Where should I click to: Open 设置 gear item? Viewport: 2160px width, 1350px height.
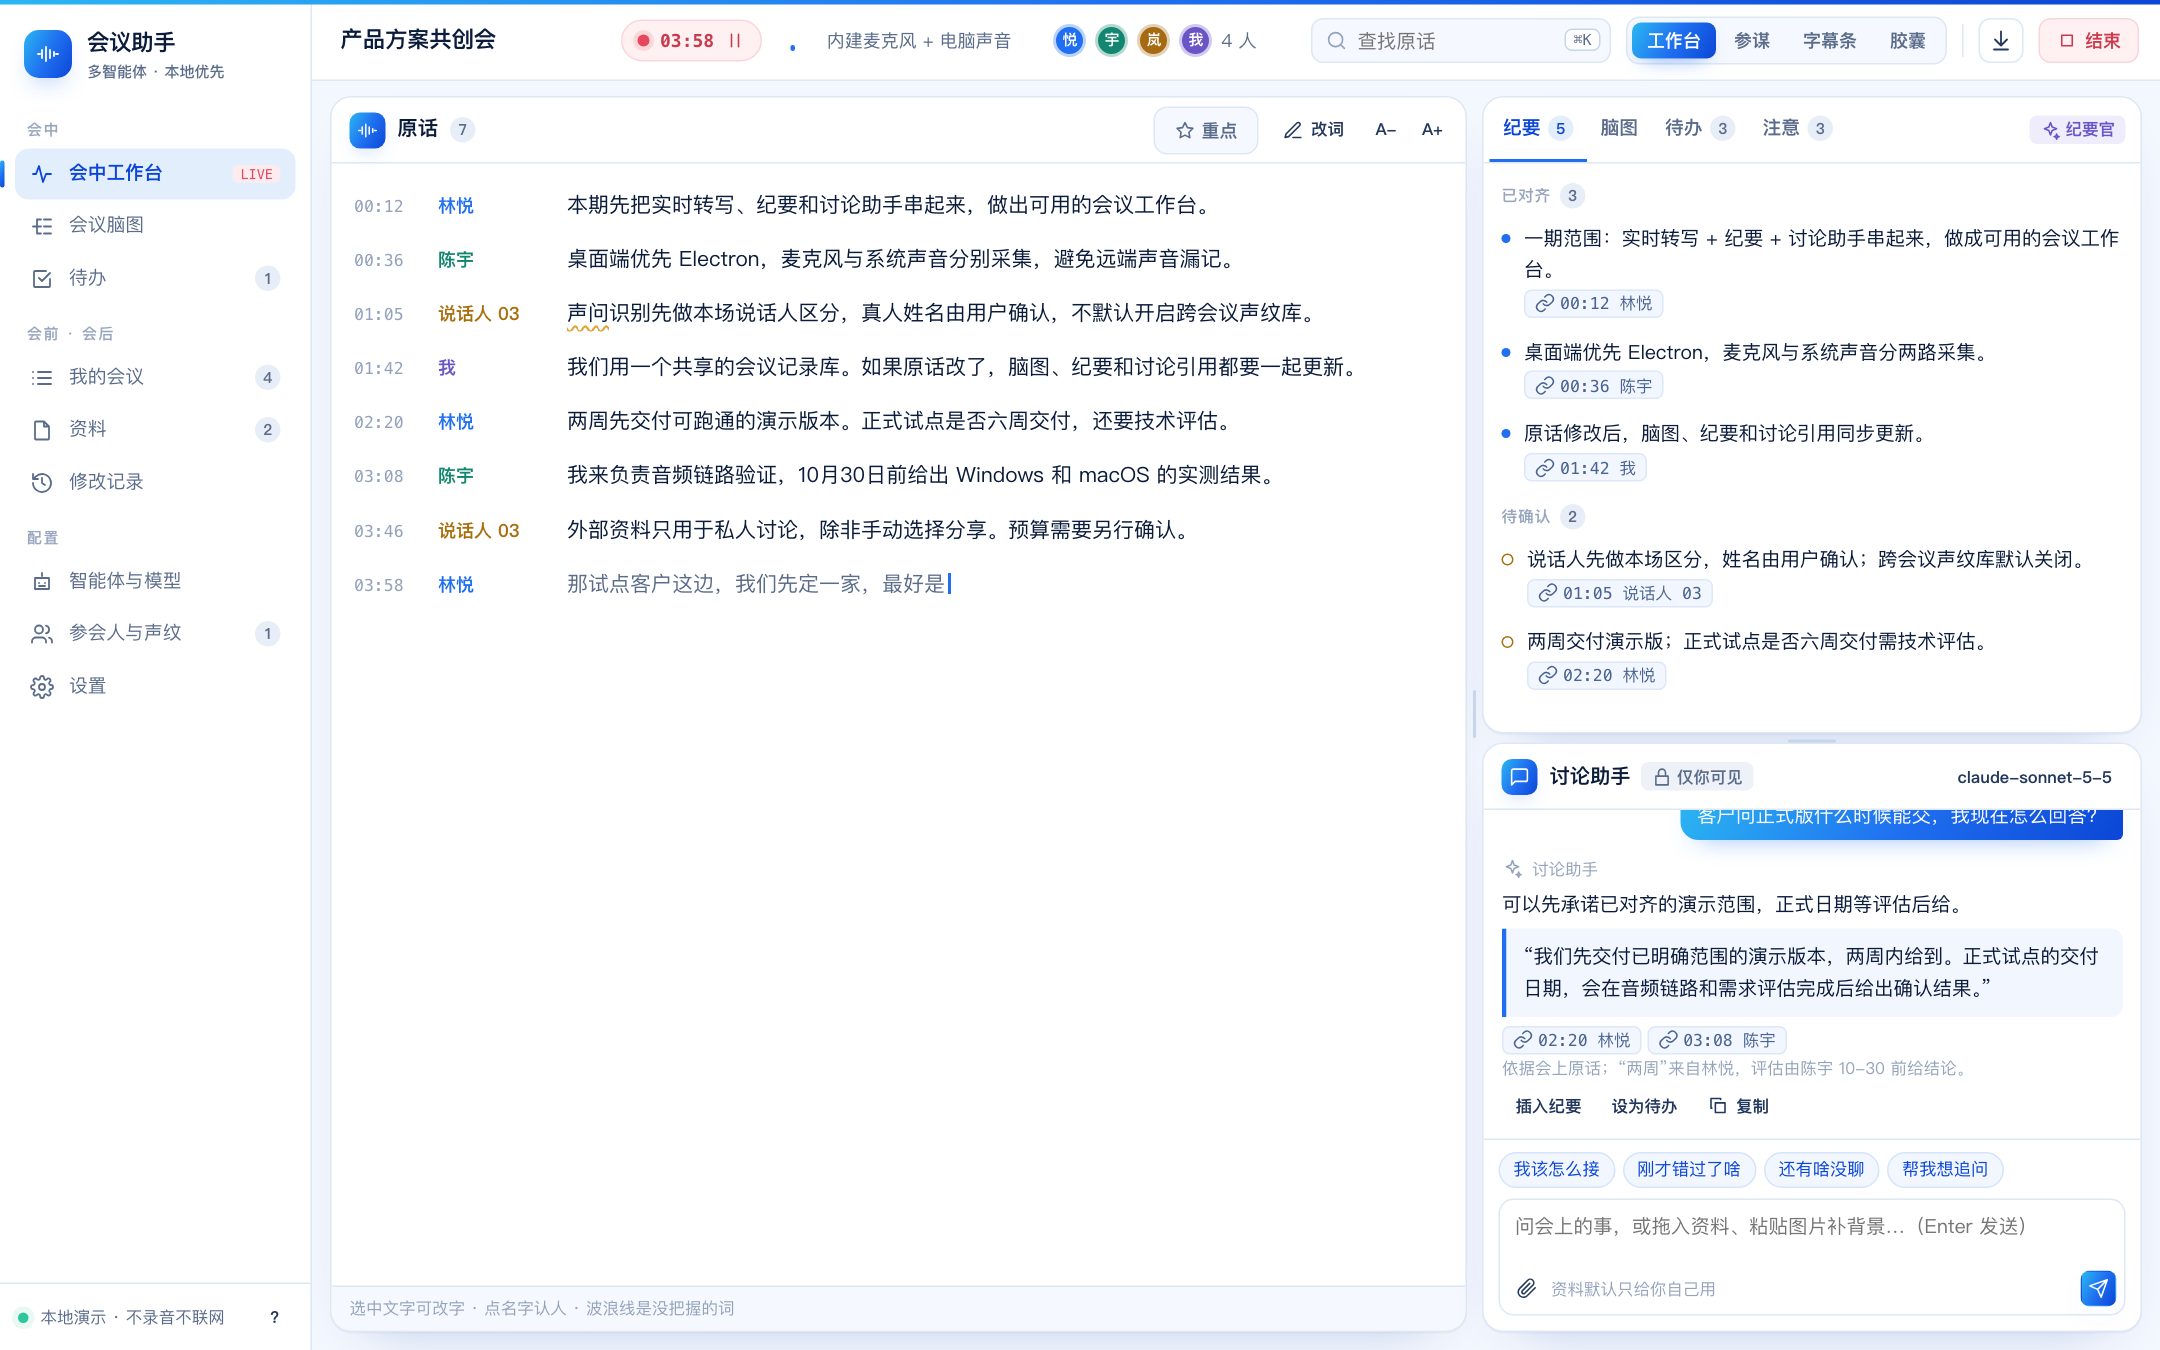click(x=155, y=686)
